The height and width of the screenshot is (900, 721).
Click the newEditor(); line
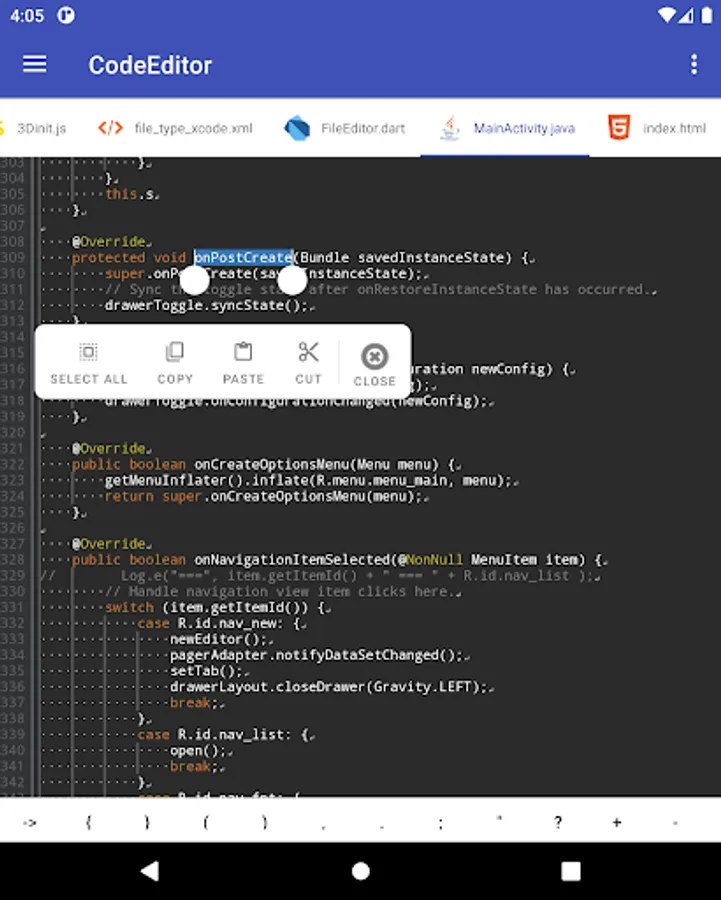[218, 639]
